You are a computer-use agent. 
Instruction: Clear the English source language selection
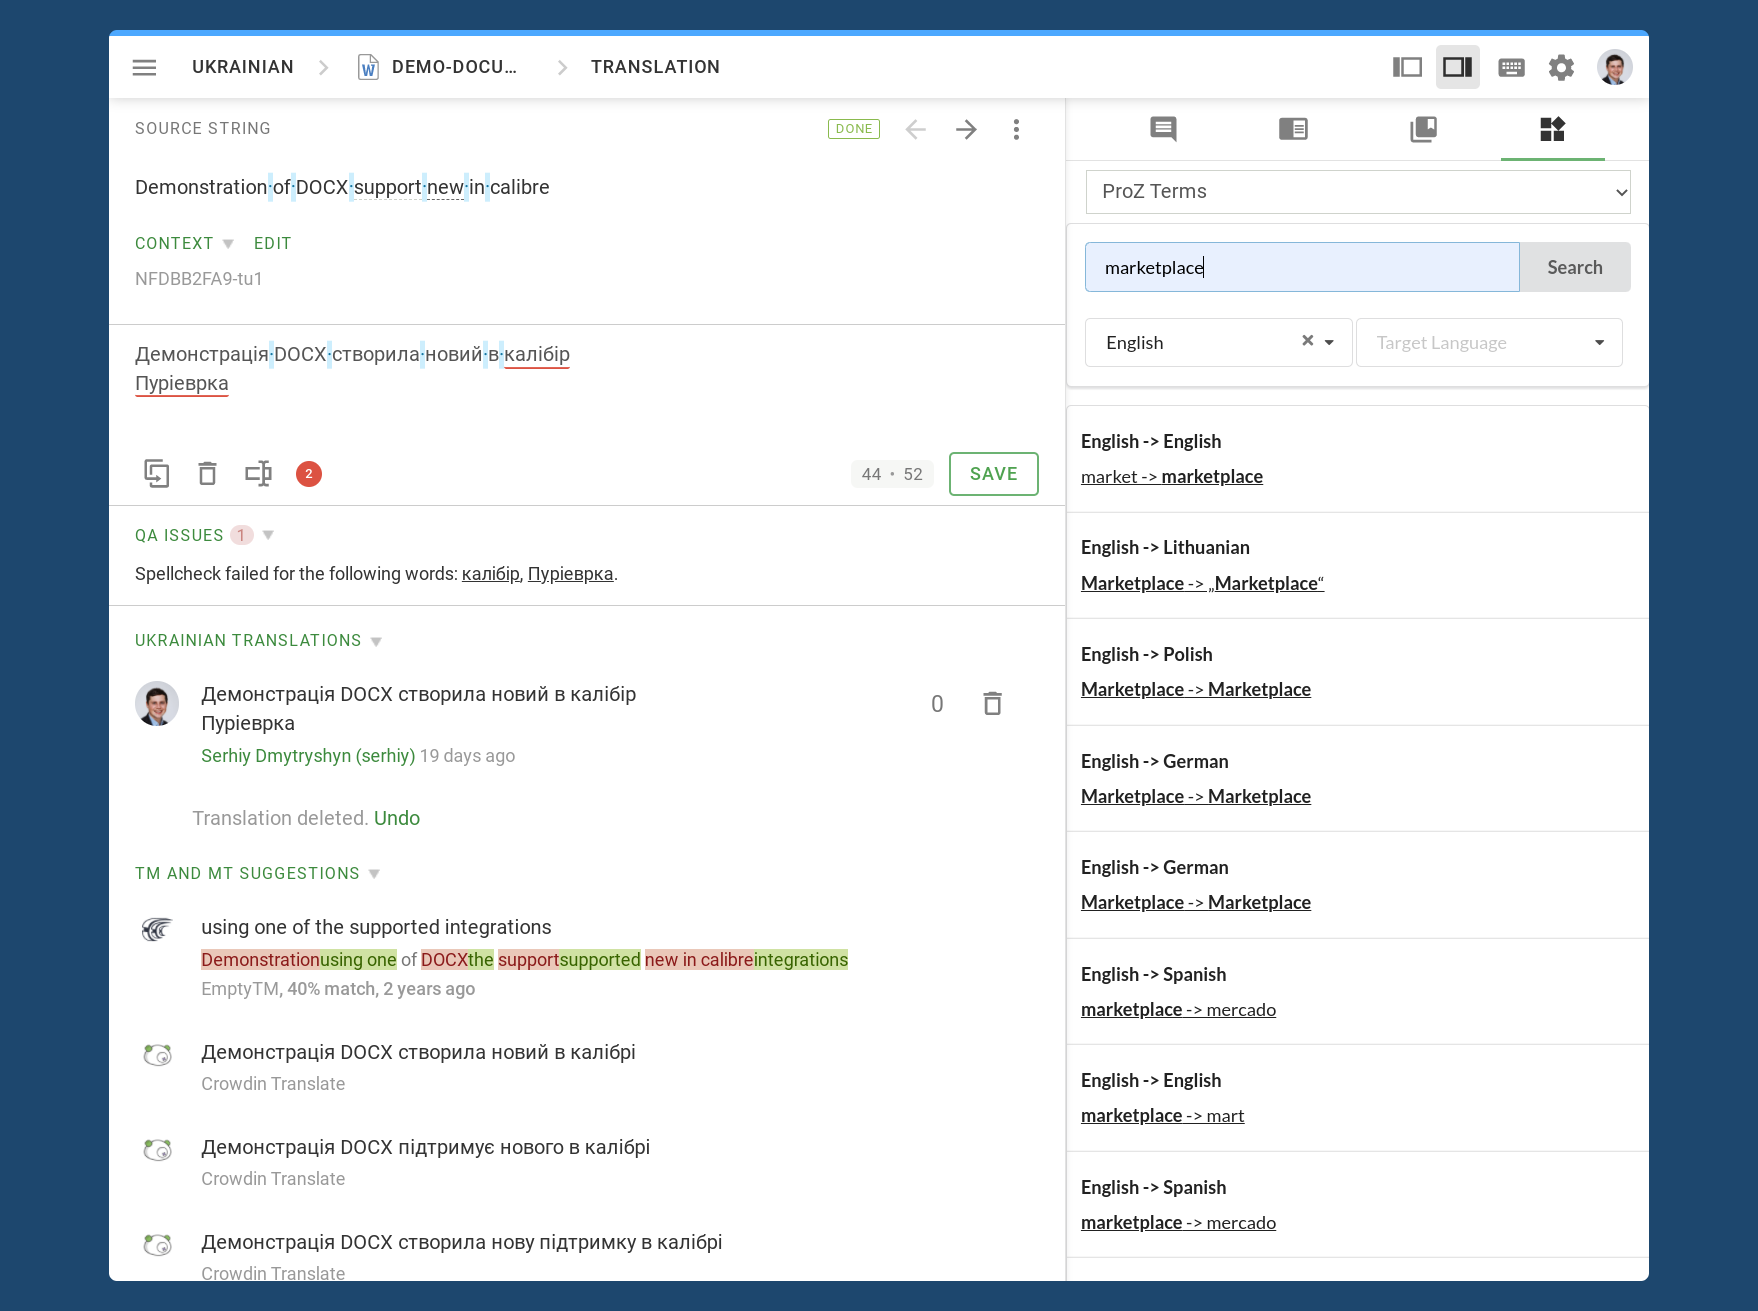point(1307,341)
